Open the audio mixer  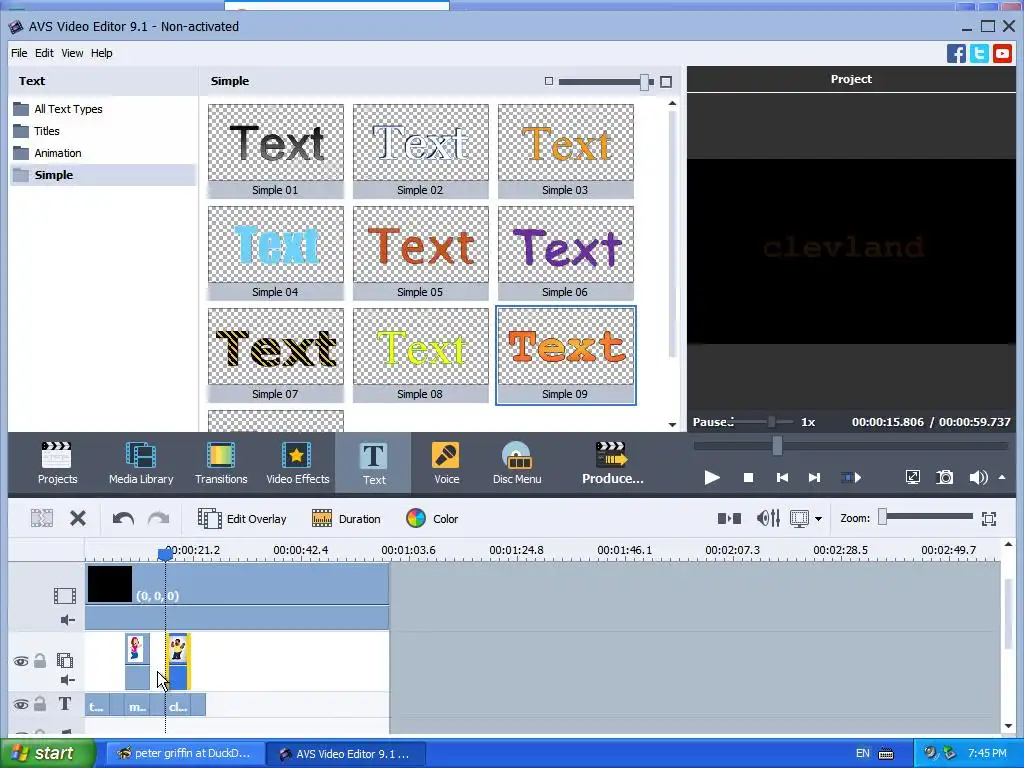(x=768, y=519)
